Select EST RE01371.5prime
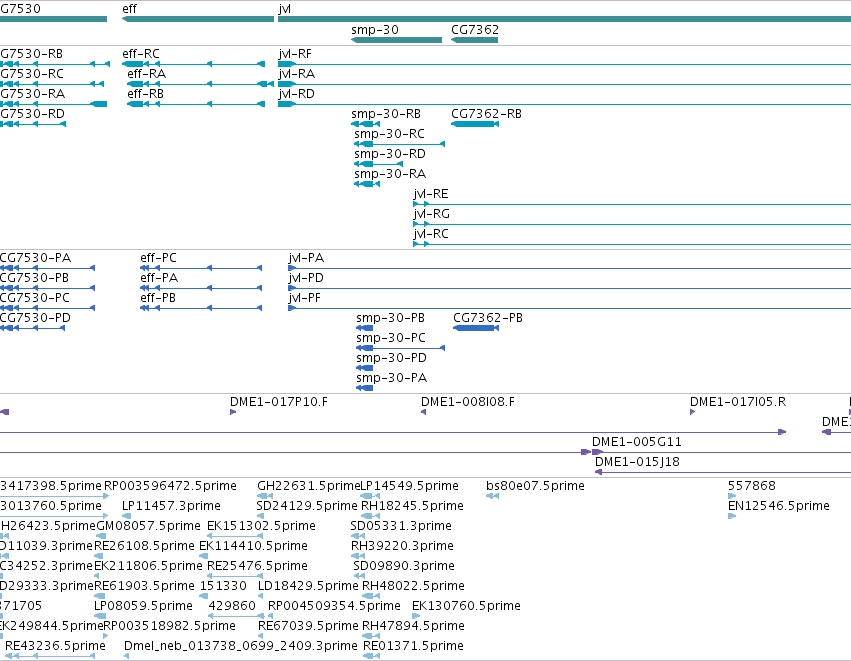Screen dimensions: 851x661 pos(371,657)
